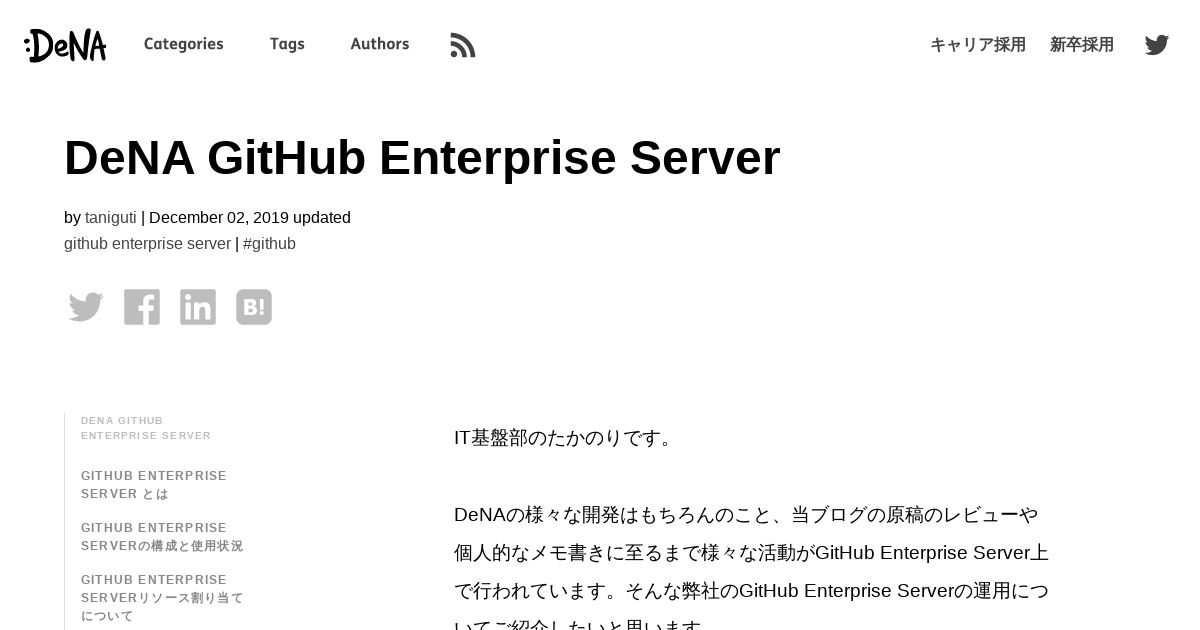Open 新卒採用 link

(x=1082, y=45)
